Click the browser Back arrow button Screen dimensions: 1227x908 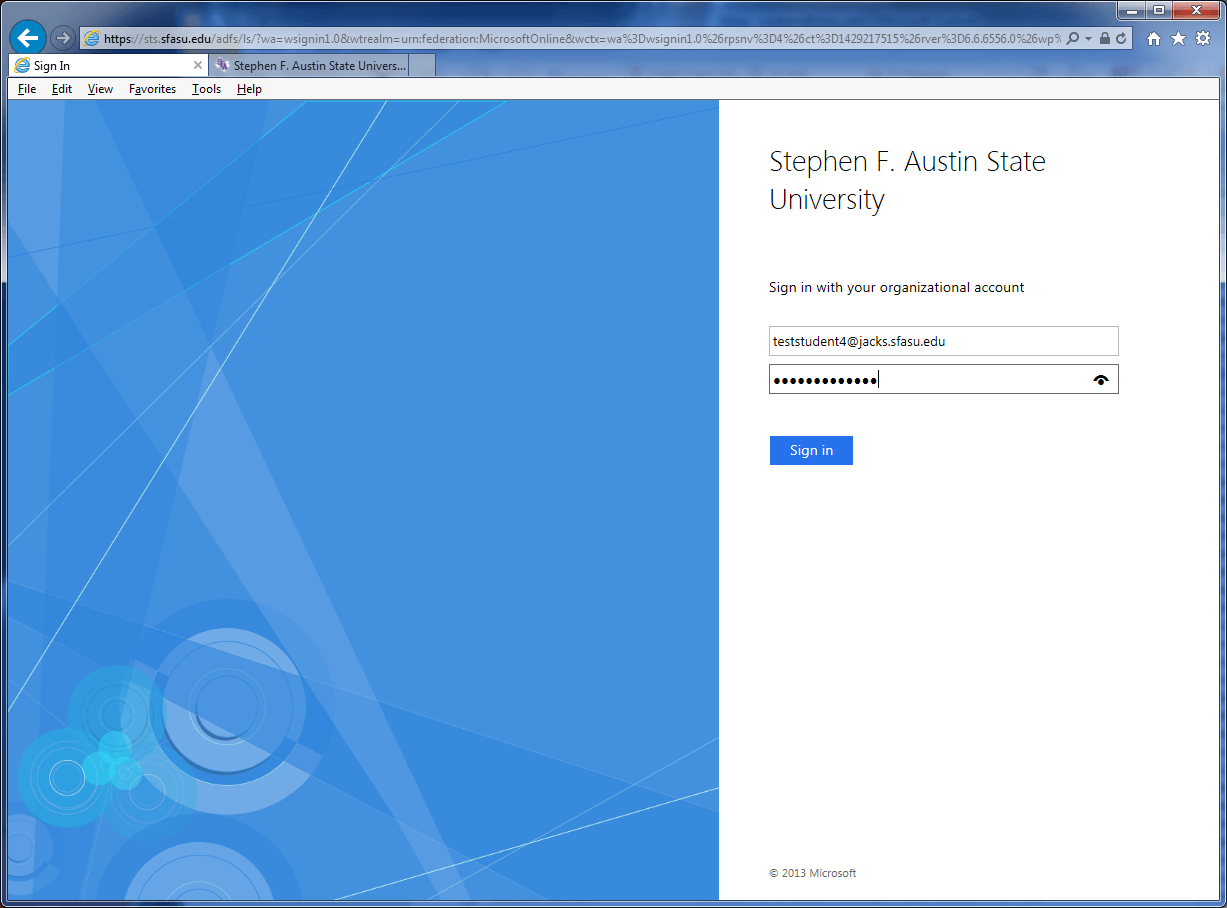(27, 38)
